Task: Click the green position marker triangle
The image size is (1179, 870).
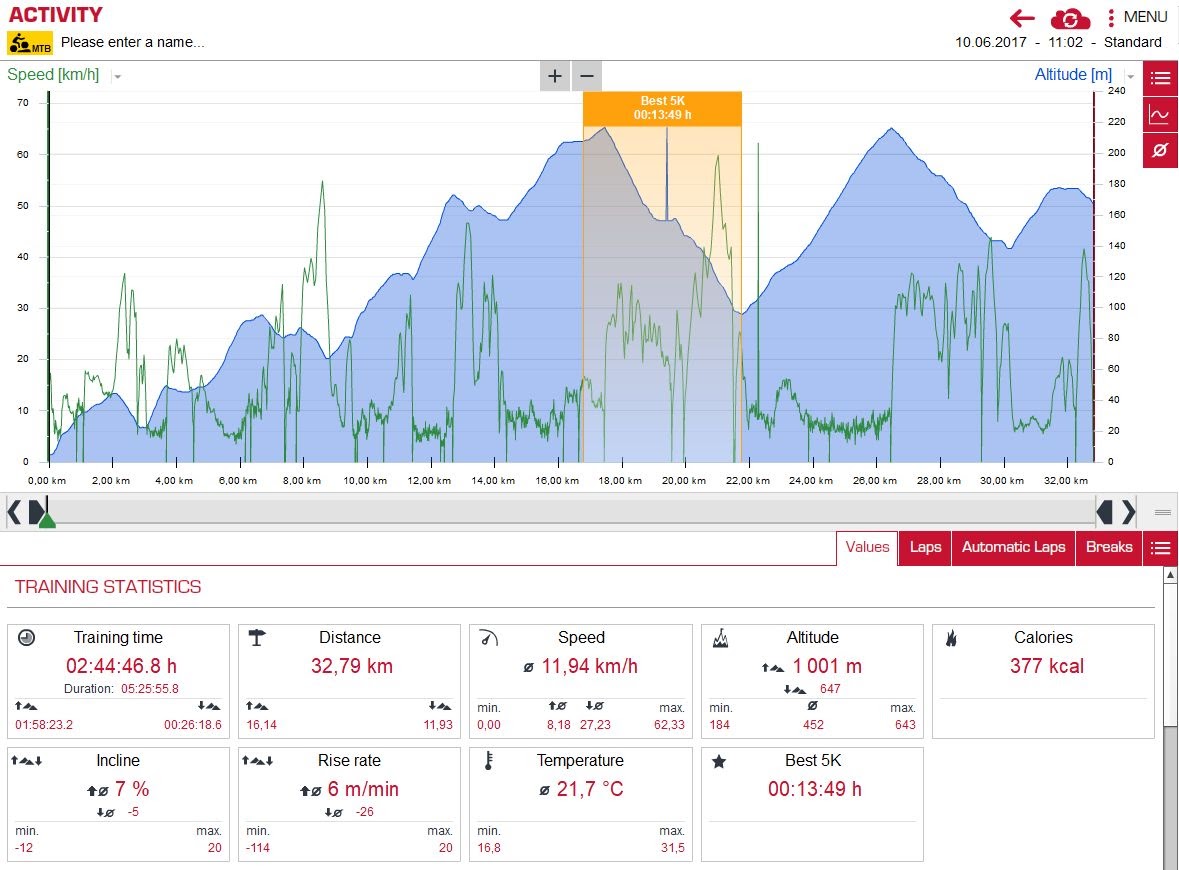Action: [47, 520]
